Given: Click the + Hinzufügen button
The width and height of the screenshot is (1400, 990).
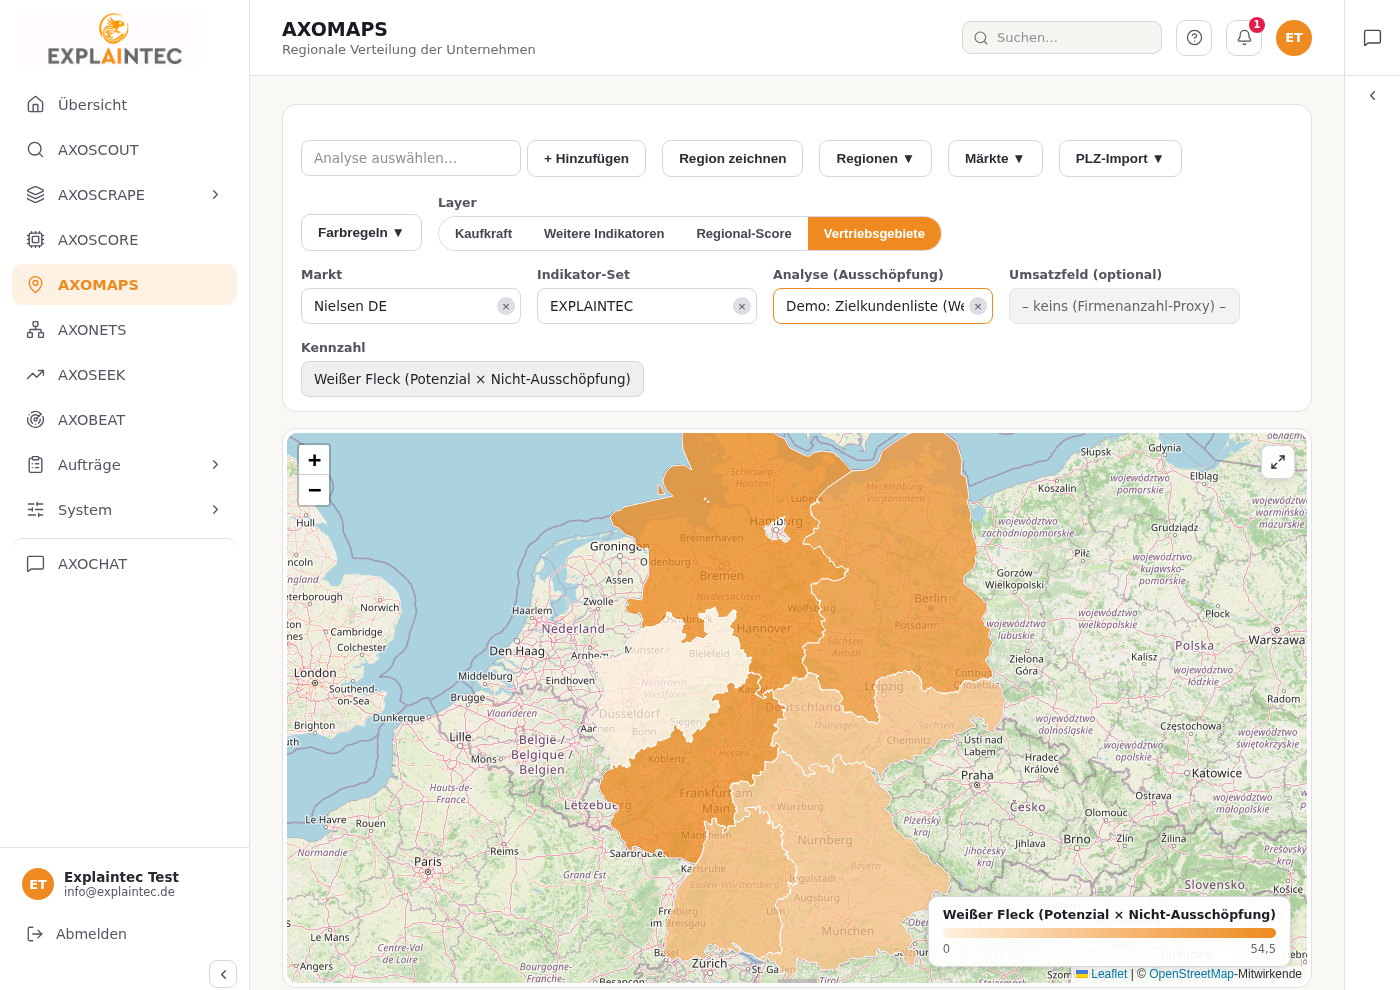Looking at the screenshot, I should point(586,159).
